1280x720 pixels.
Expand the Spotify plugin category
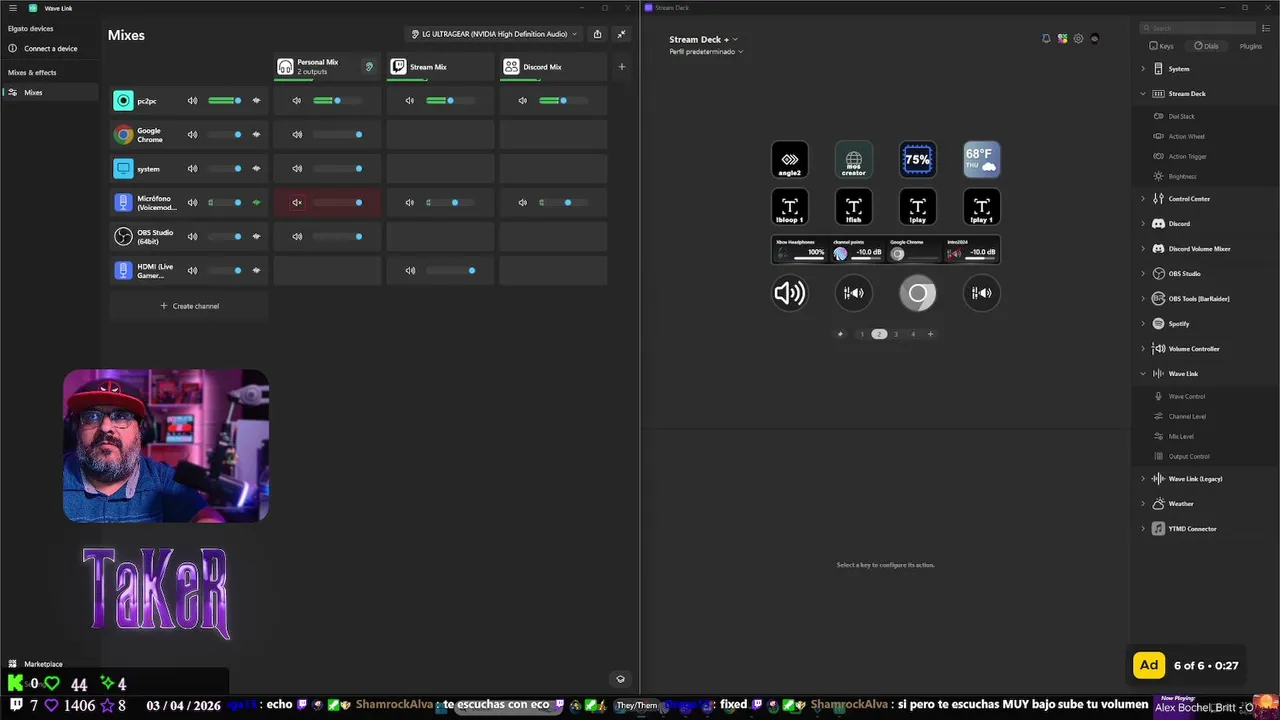(1143, 324)
